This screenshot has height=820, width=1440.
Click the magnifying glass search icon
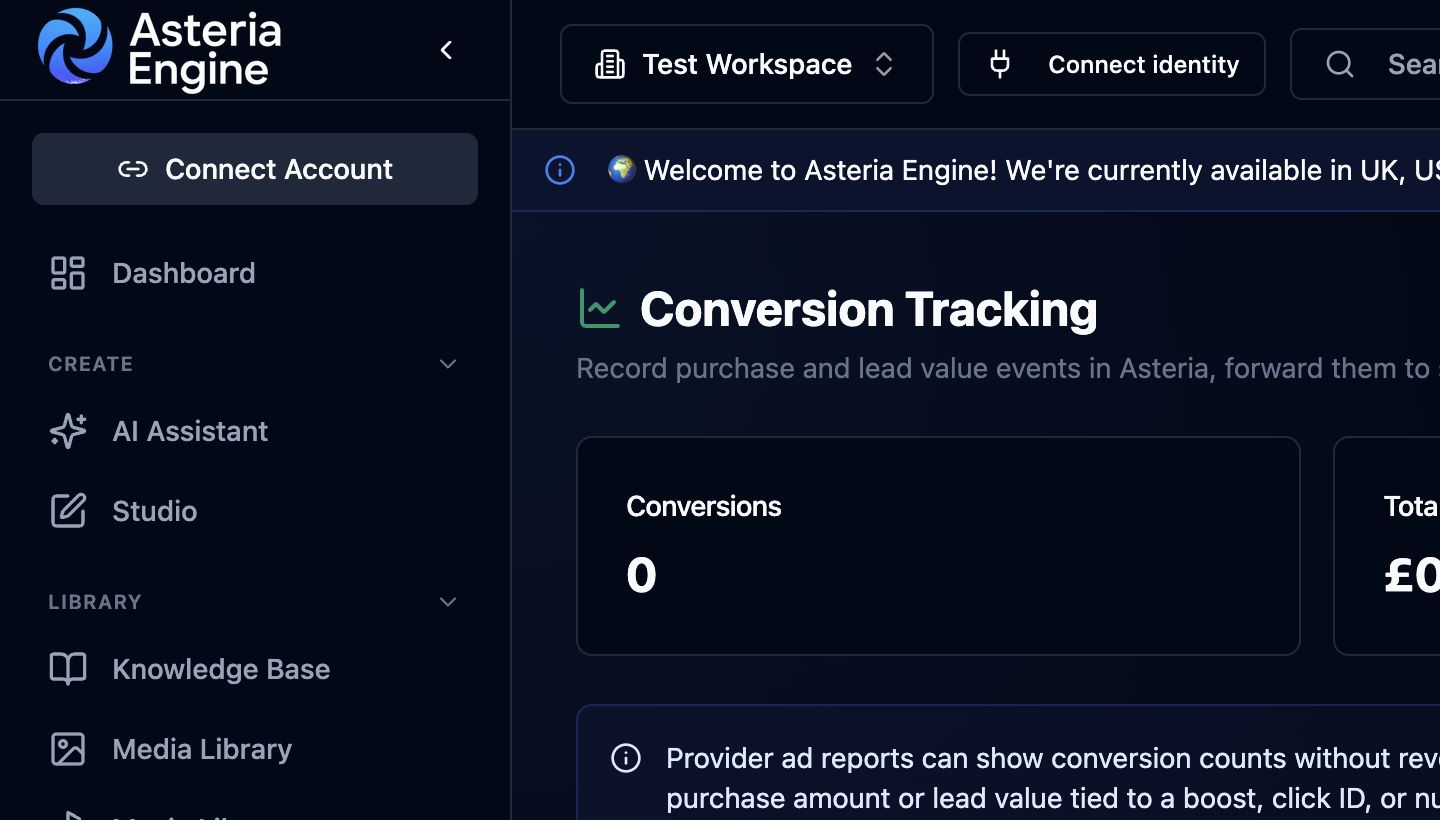1340,65
